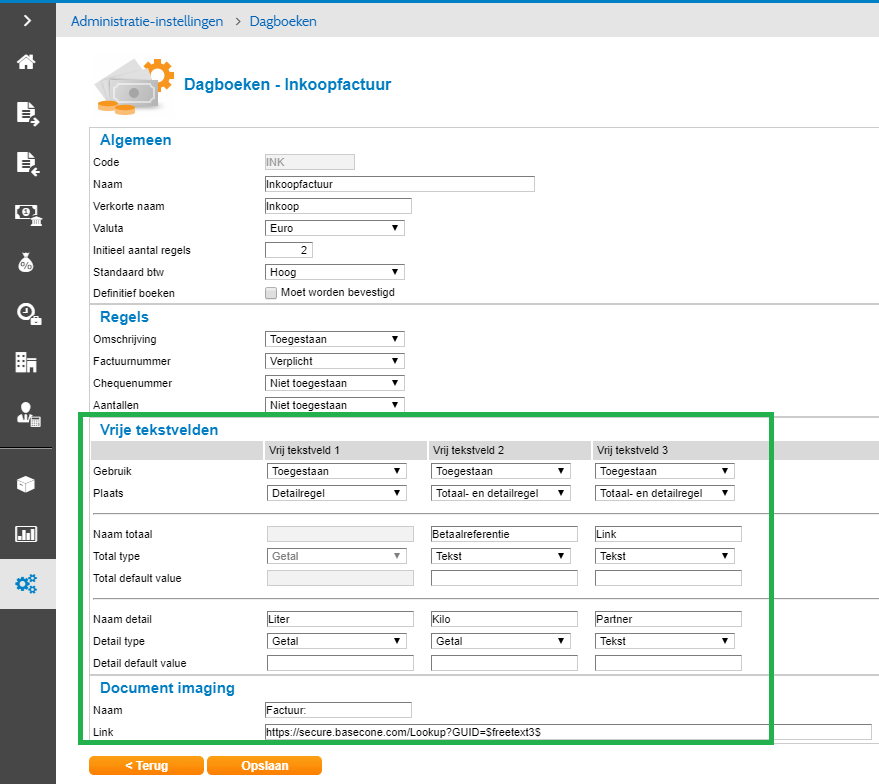
Task: Open the Factuurnummer dropdown set to Verplicht
Action: coord(334,361)
